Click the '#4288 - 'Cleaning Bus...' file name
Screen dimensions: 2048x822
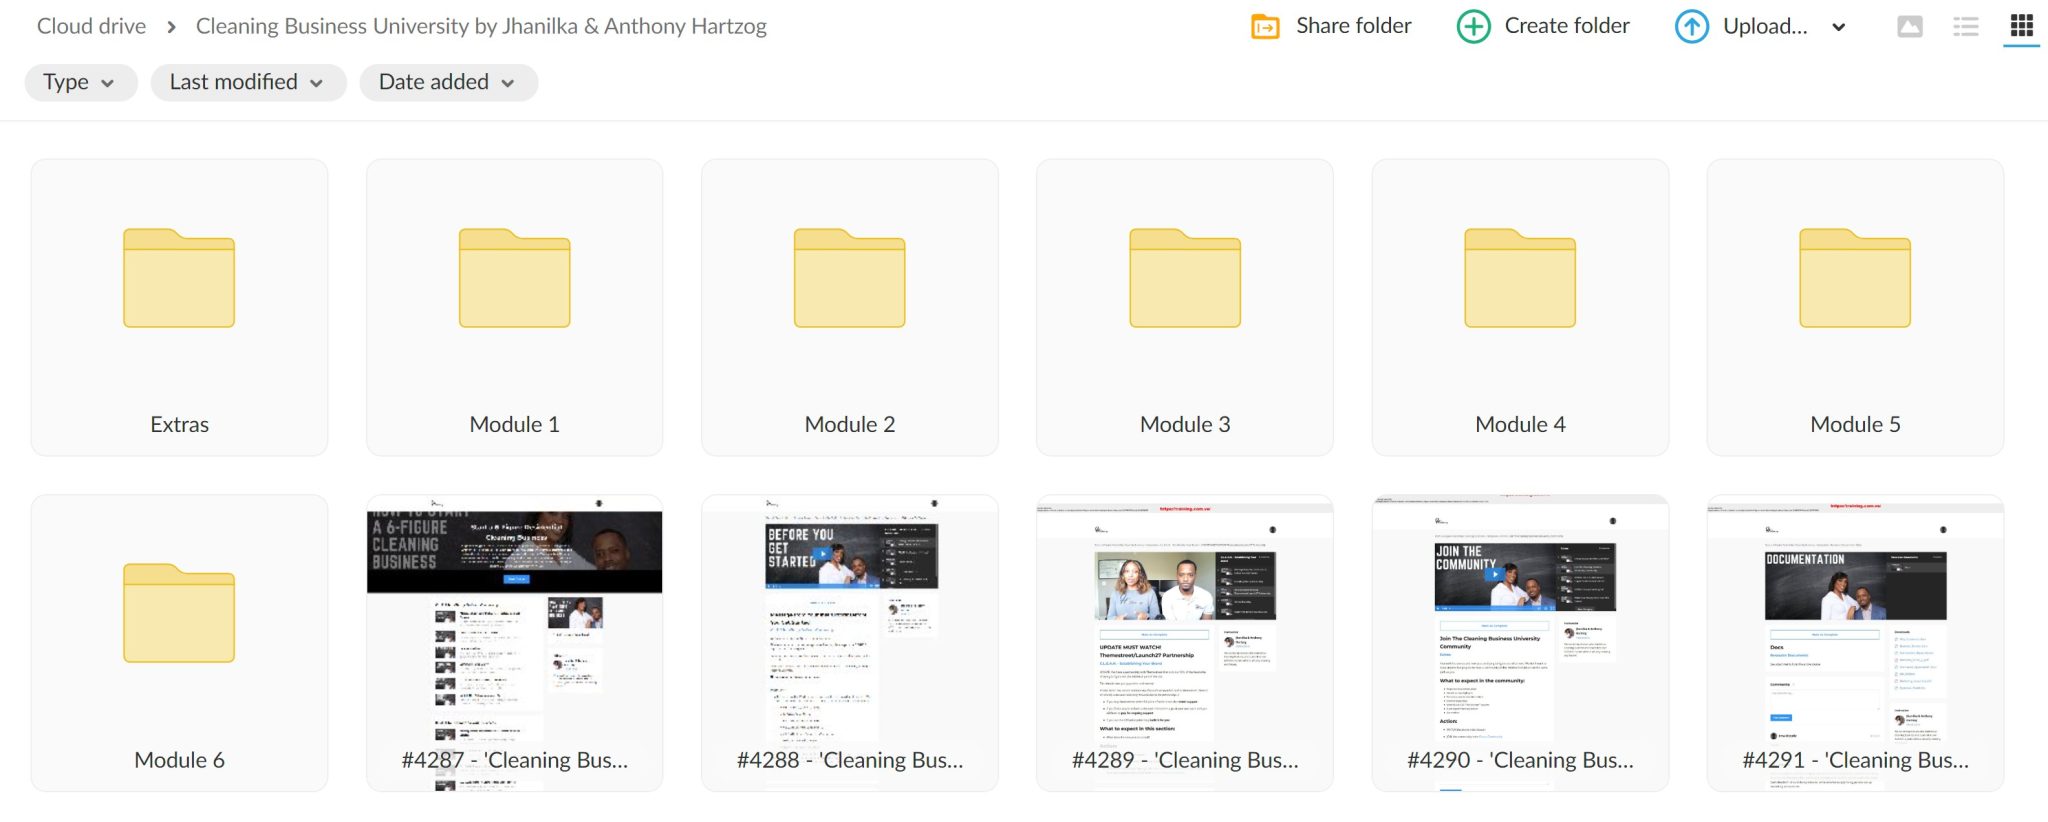[849, 760]
